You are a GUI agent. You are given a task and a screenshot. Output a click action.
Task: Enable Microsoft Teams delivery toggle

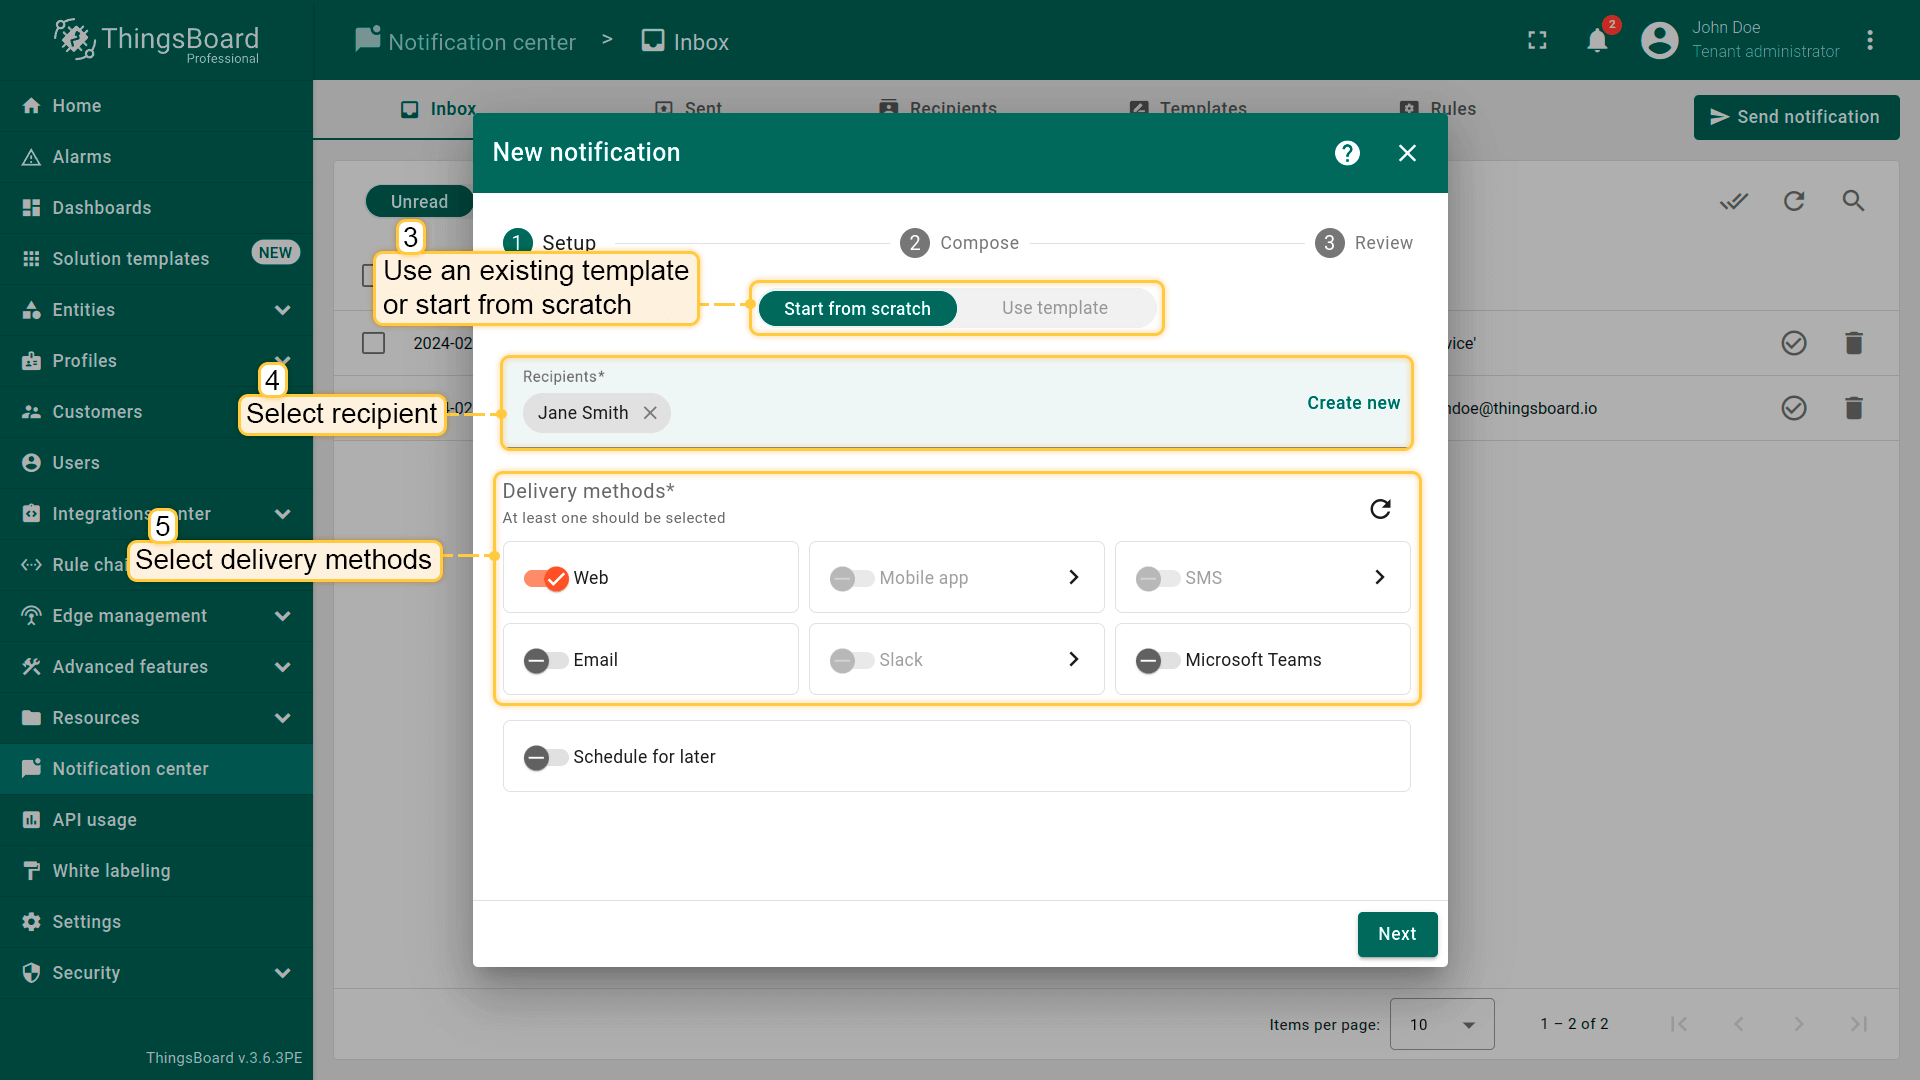coord(1157,660)
